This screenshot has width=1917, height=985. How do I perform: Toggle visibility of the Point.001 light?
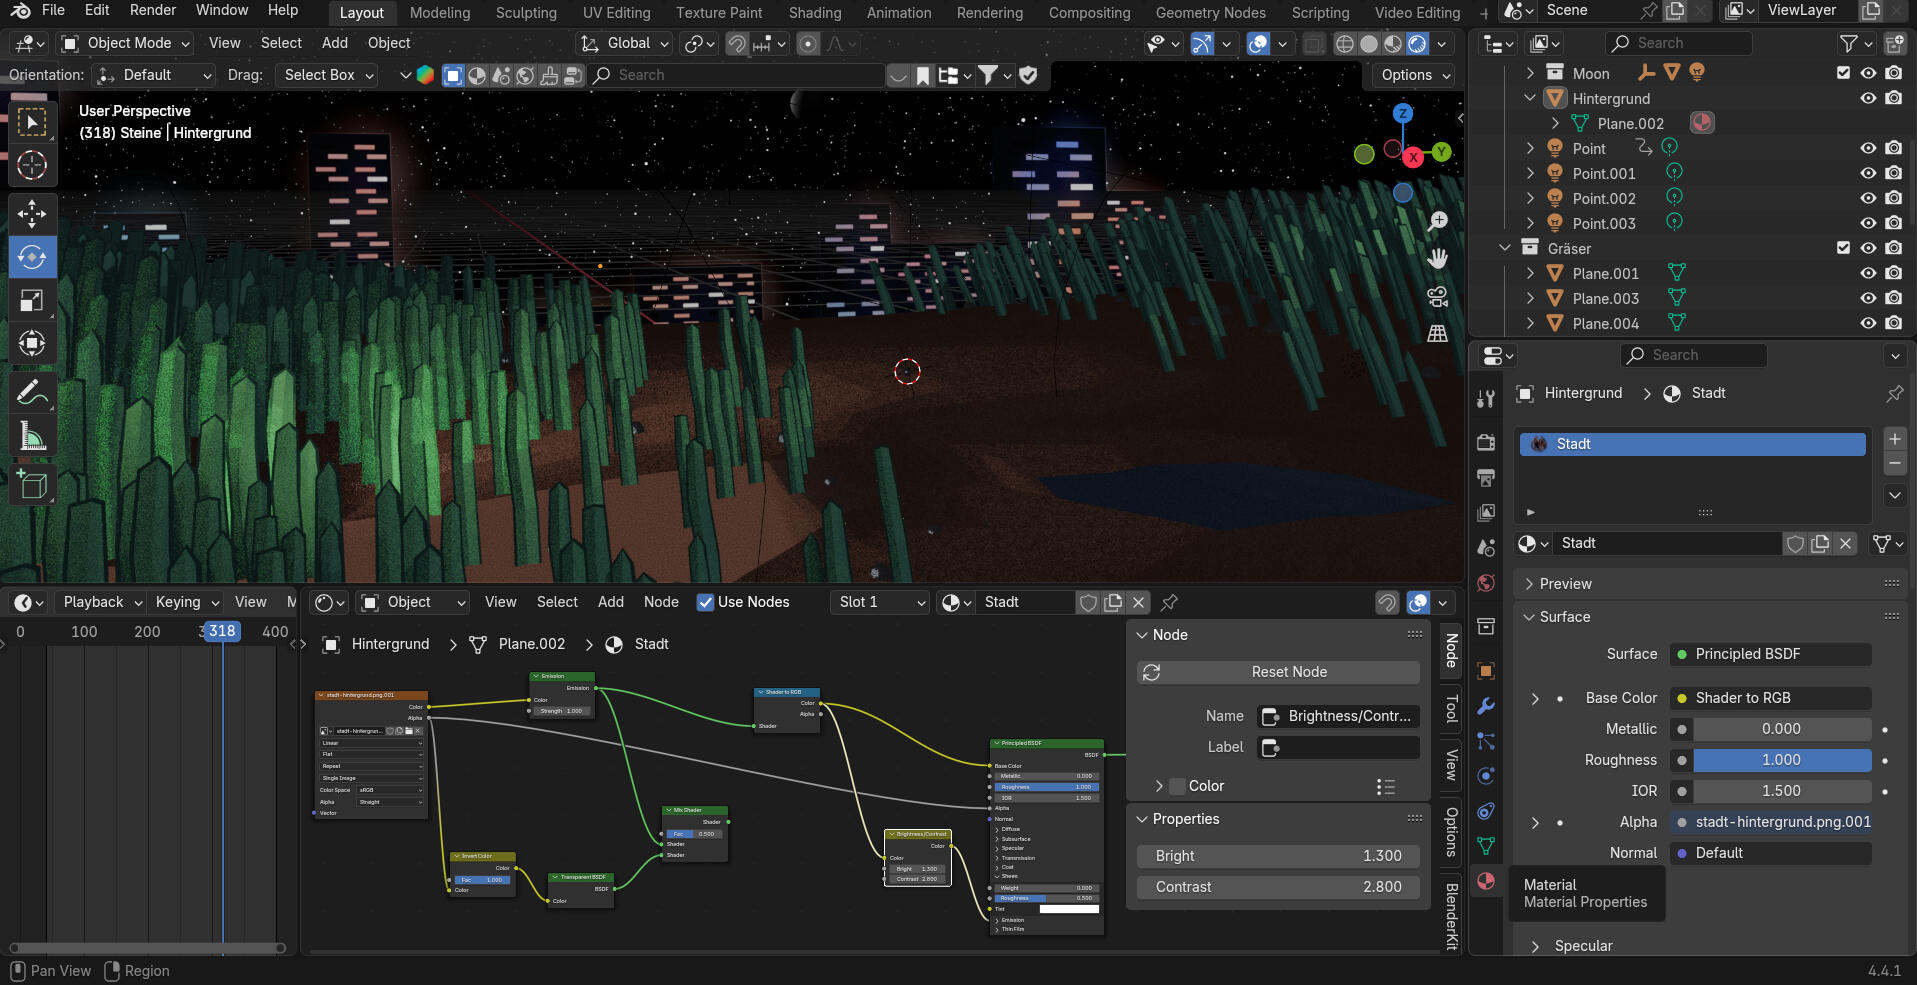click(1867, 173)
